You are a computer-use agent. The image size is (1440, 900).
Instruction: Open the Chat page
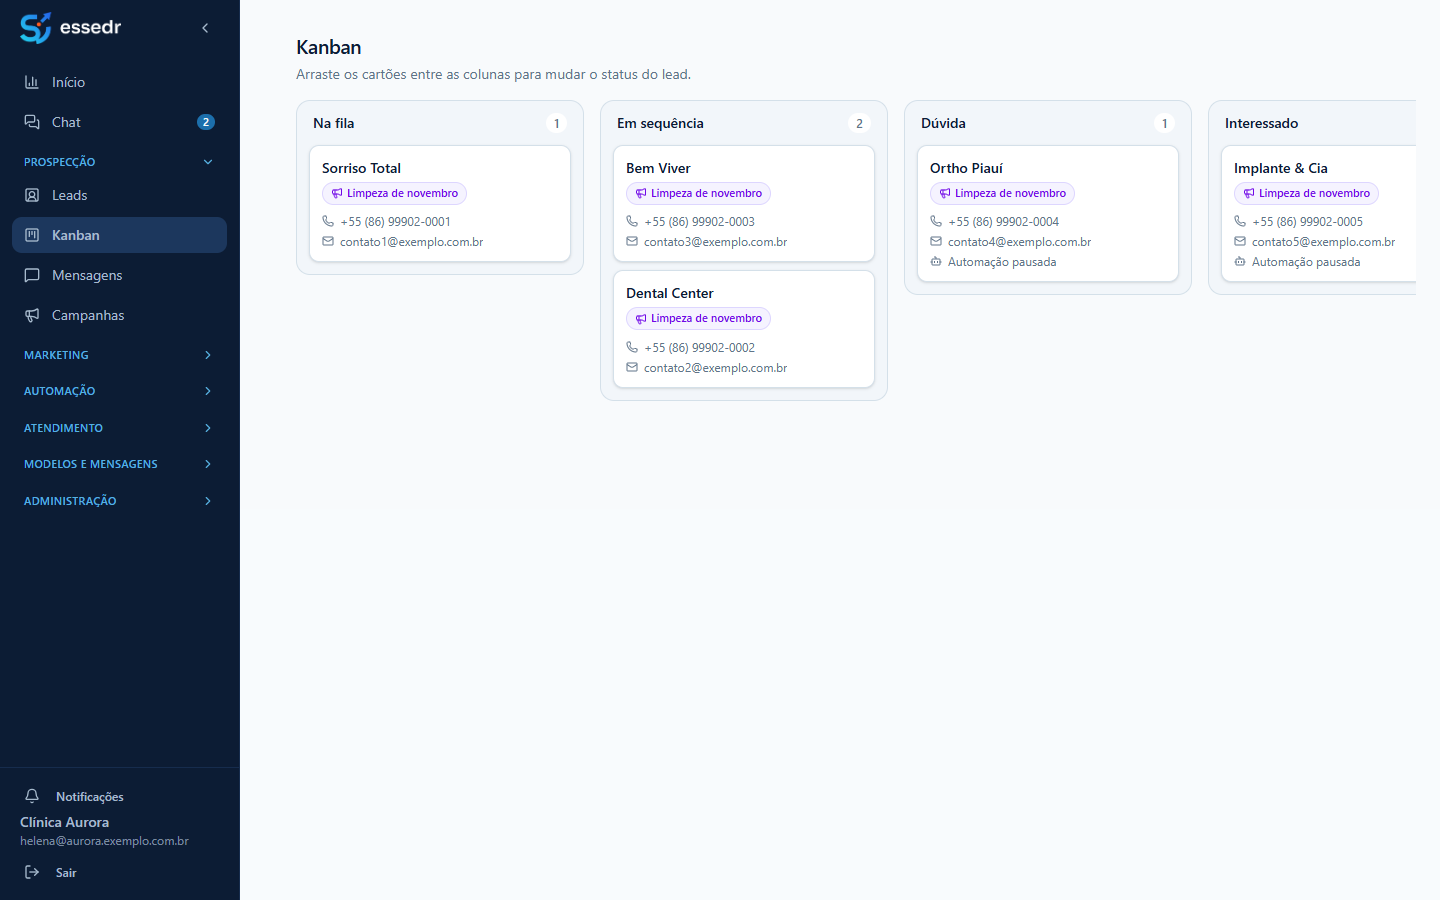point(119,122)
